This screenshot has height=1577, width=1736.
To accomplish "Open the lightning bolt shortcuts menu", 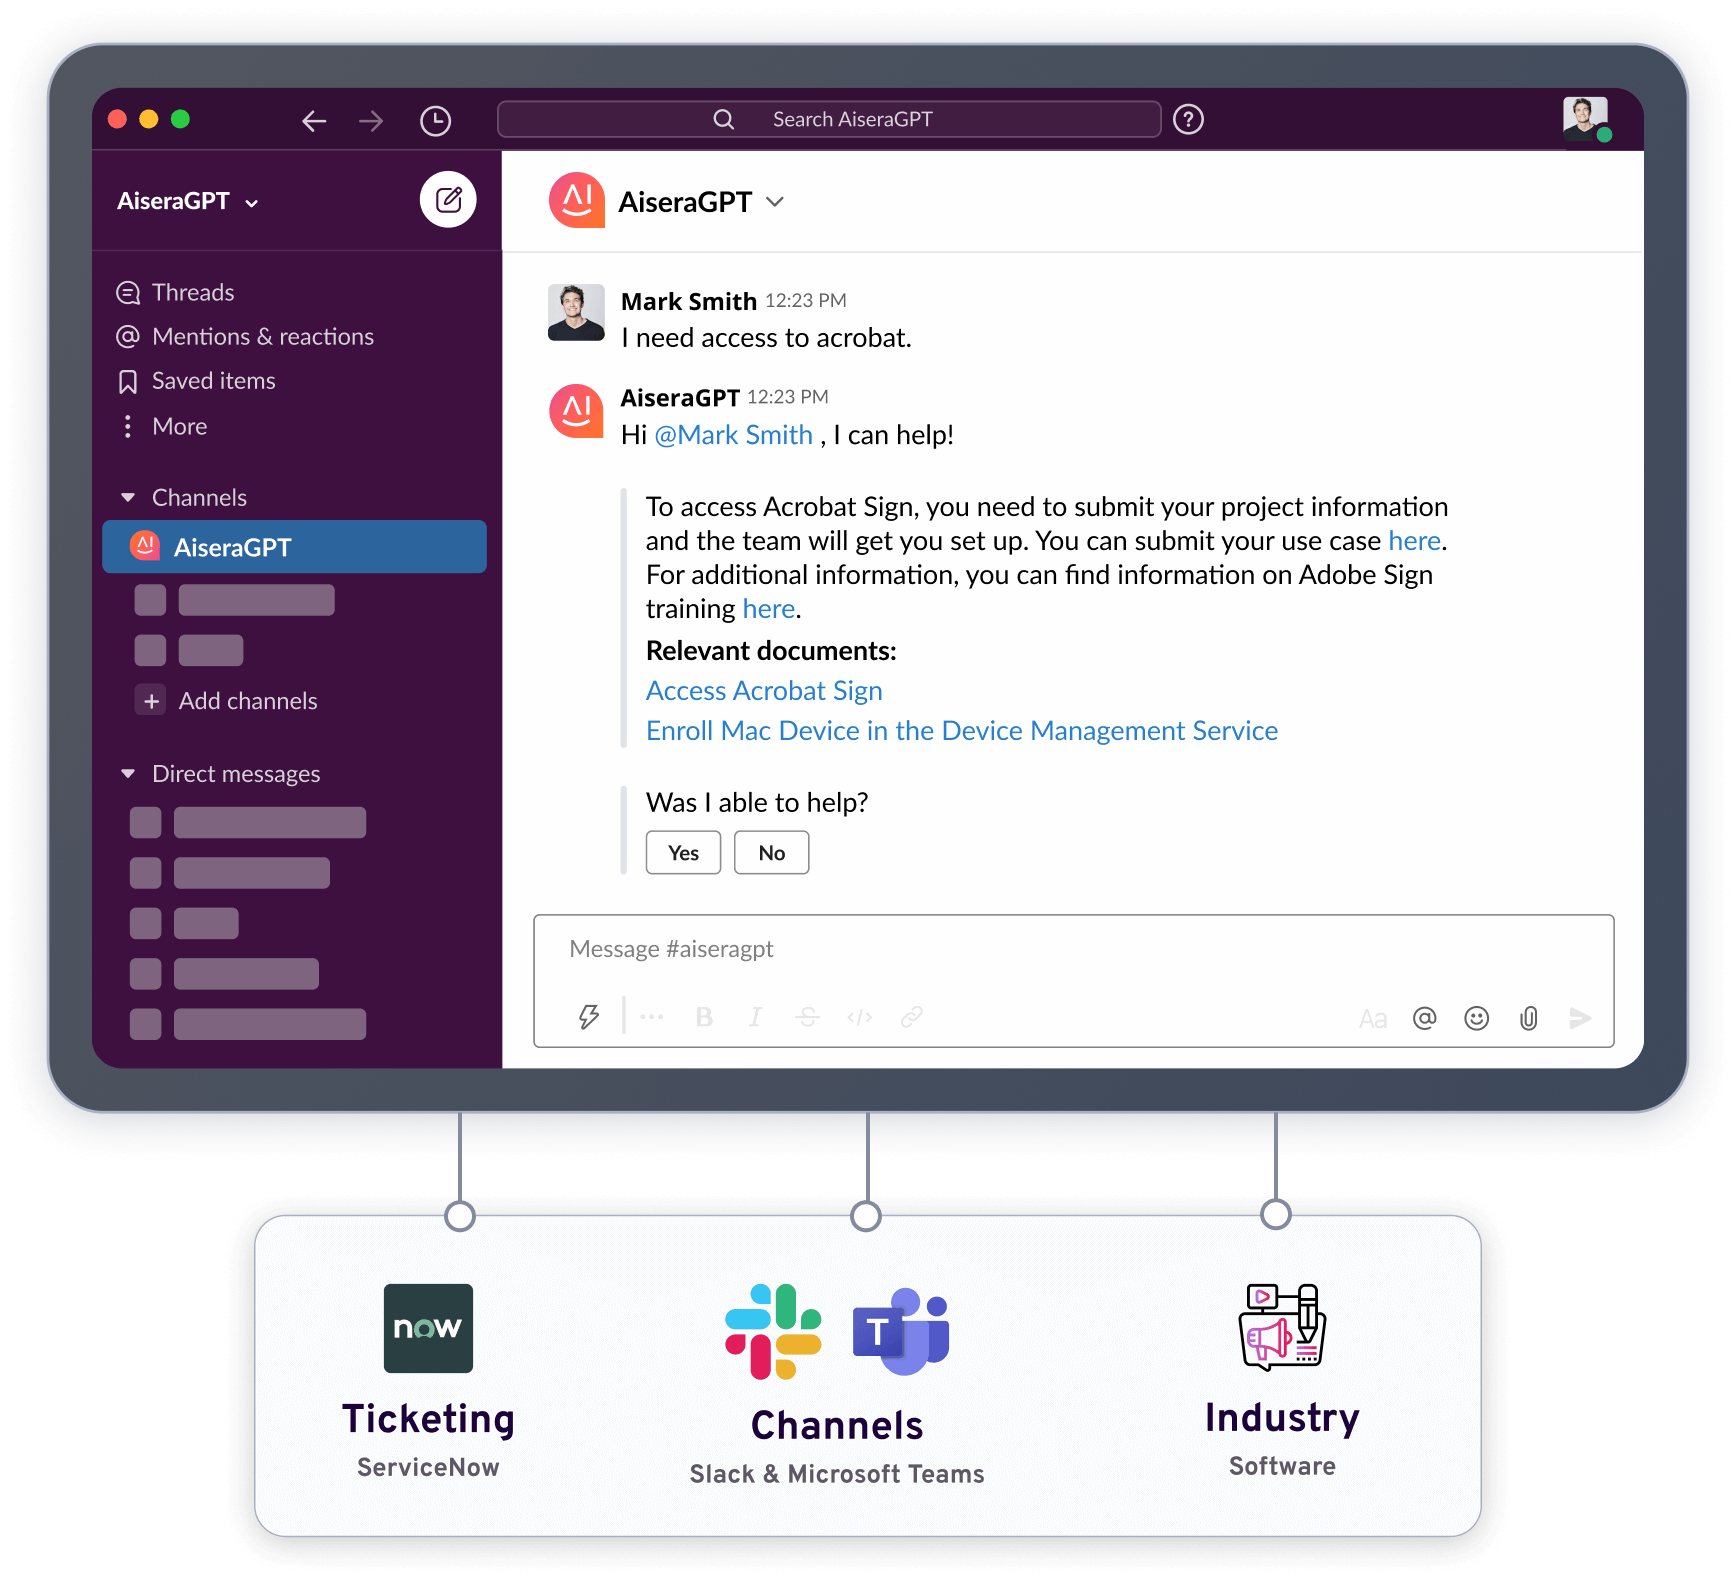I will (589, 1017).
